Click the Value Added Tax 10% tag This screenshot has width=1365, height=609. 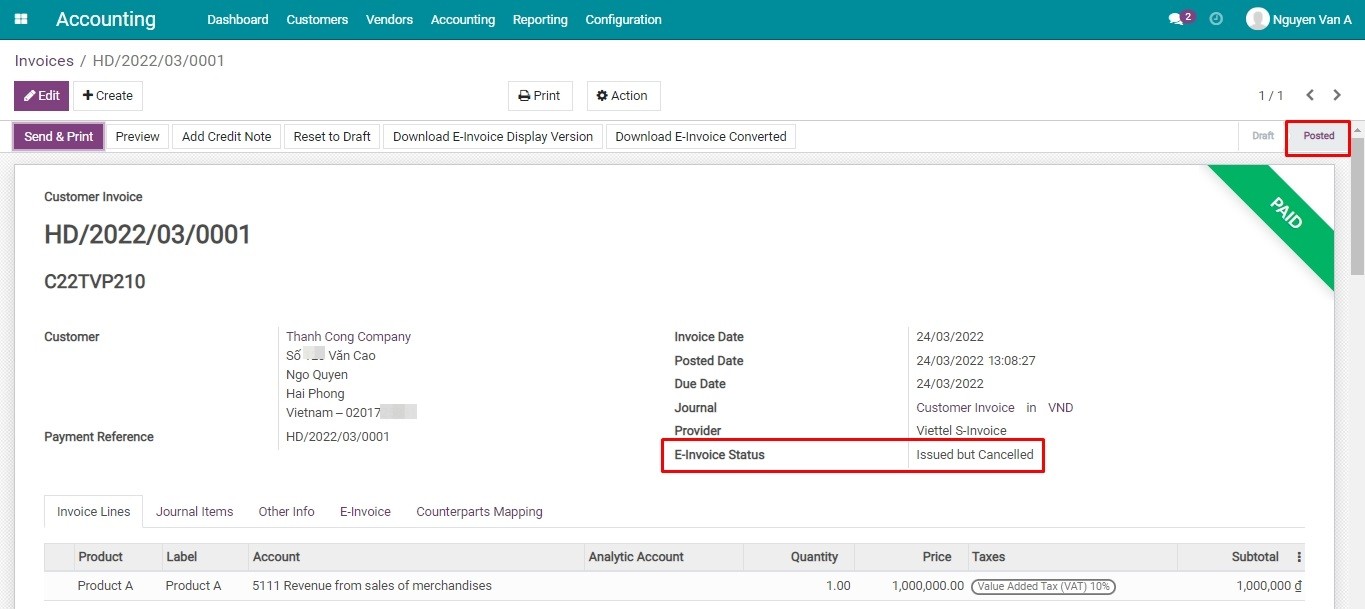click(x=1043, y=586)
